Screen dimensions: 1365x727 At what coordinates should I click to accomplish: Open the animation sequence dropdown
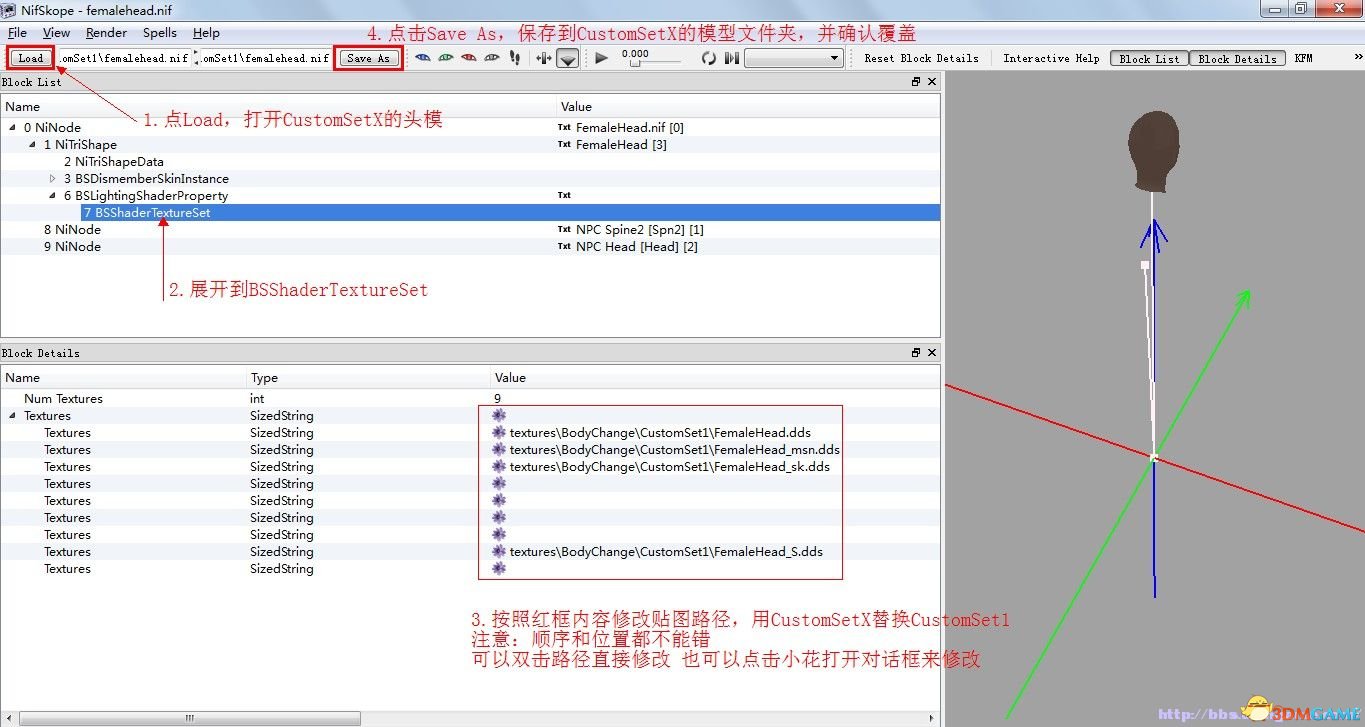794,58
